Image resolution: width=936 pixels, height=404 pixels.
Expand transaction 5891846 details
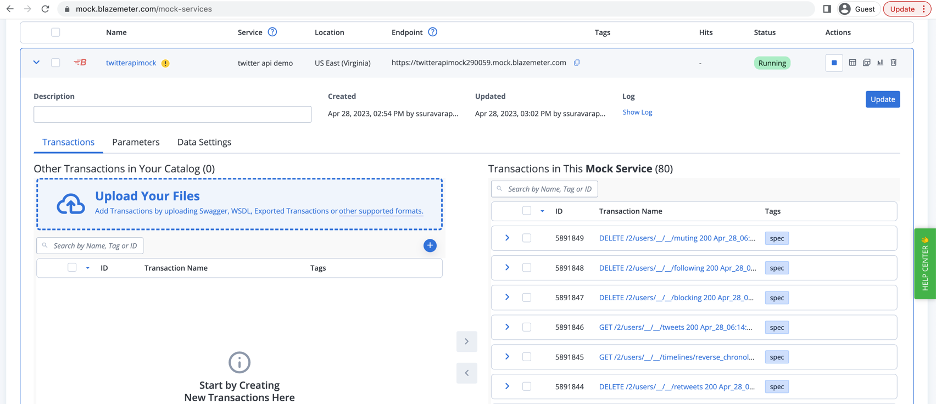point(507,327)
